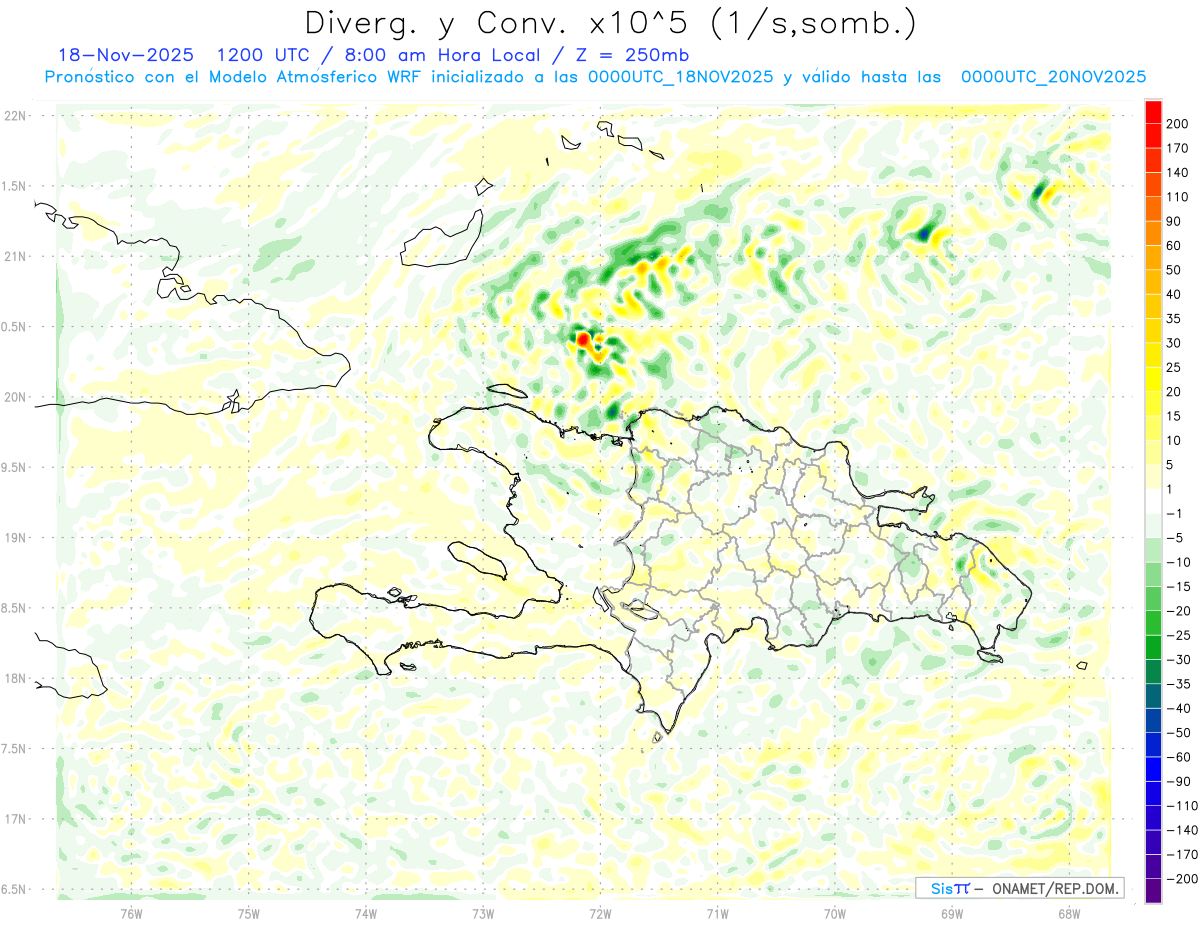Click the '74W' longitude label
Viewport: 1200px width, 927px height.
click(365, 913)
